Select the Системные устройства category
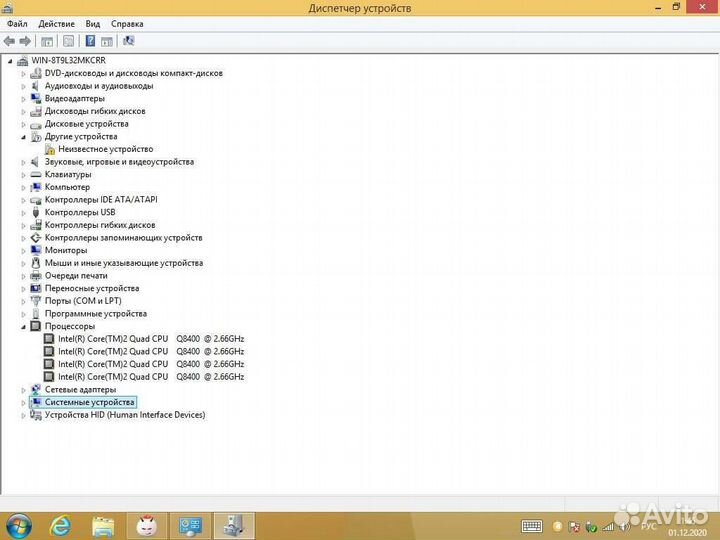 tap(89, 402)
